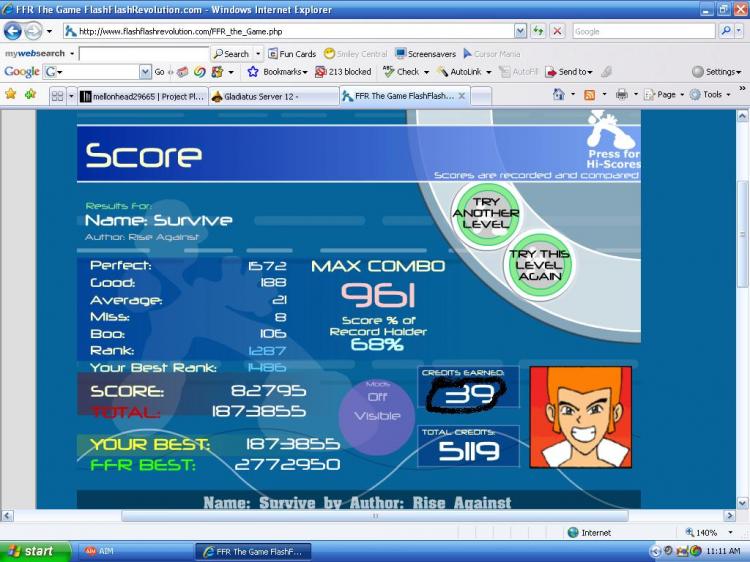This screenshot has height=562, width=750.
Task: Click the Windows Start button
Action: [x=35, y=551]
